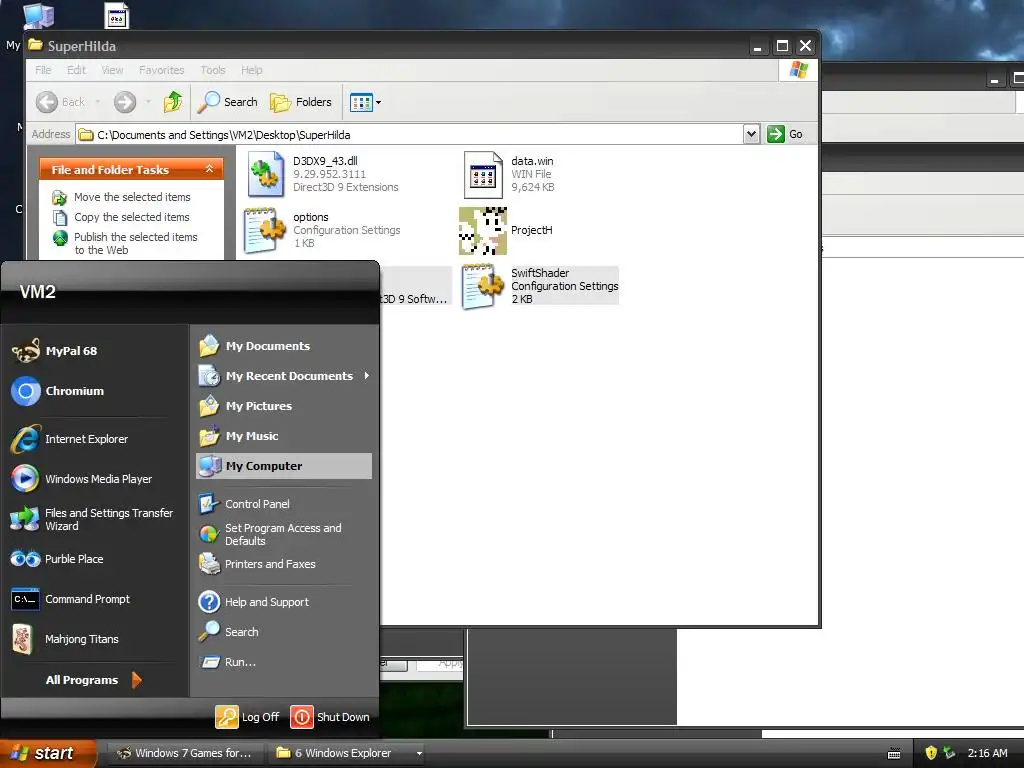Screen dimensions: 1024x768
Task: Open Control Panel
Action: 283,504
